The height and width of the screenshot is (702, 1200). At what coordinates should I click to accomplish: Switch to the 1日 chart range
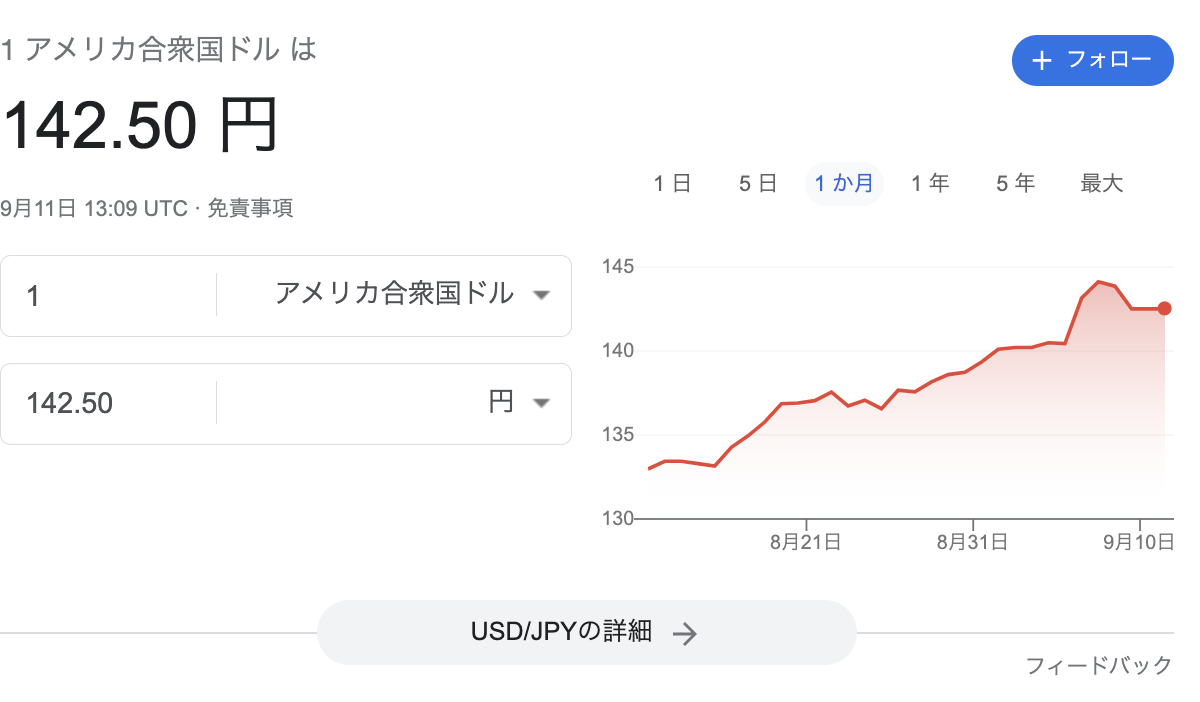pyautogui.click(x=672, y=184)
